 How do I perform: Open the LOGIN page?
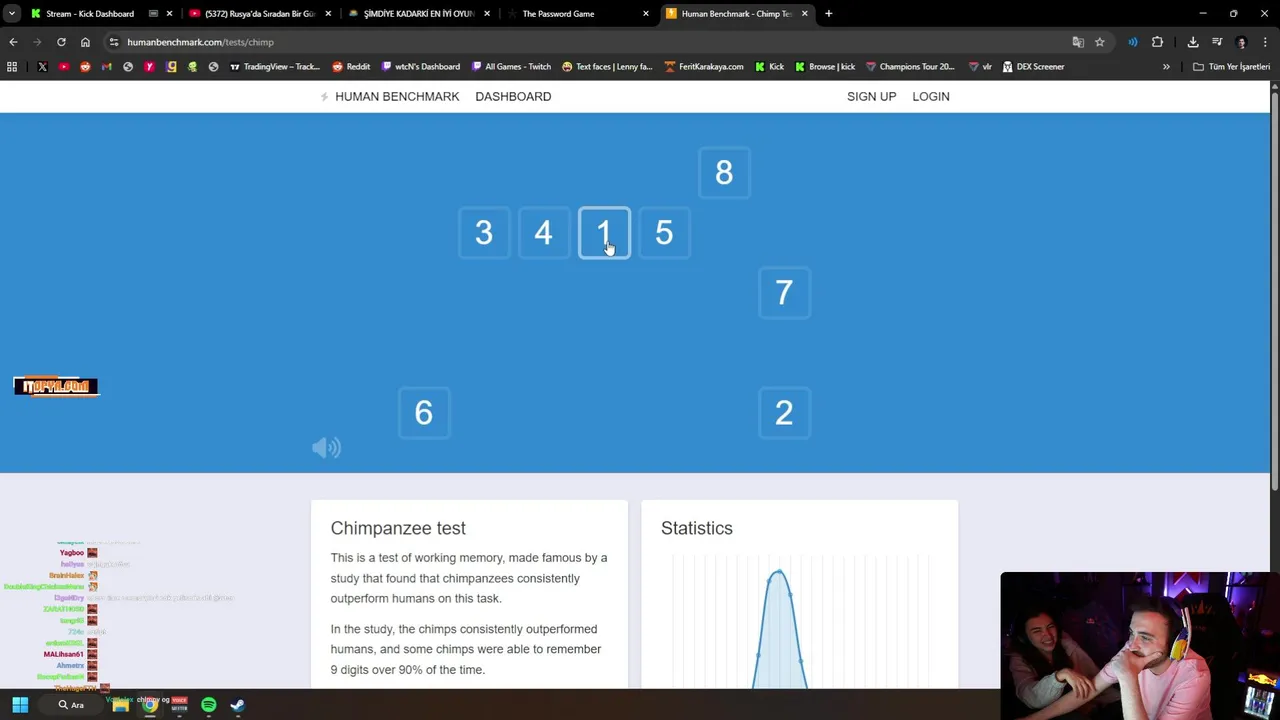click(x=931, y=96)
